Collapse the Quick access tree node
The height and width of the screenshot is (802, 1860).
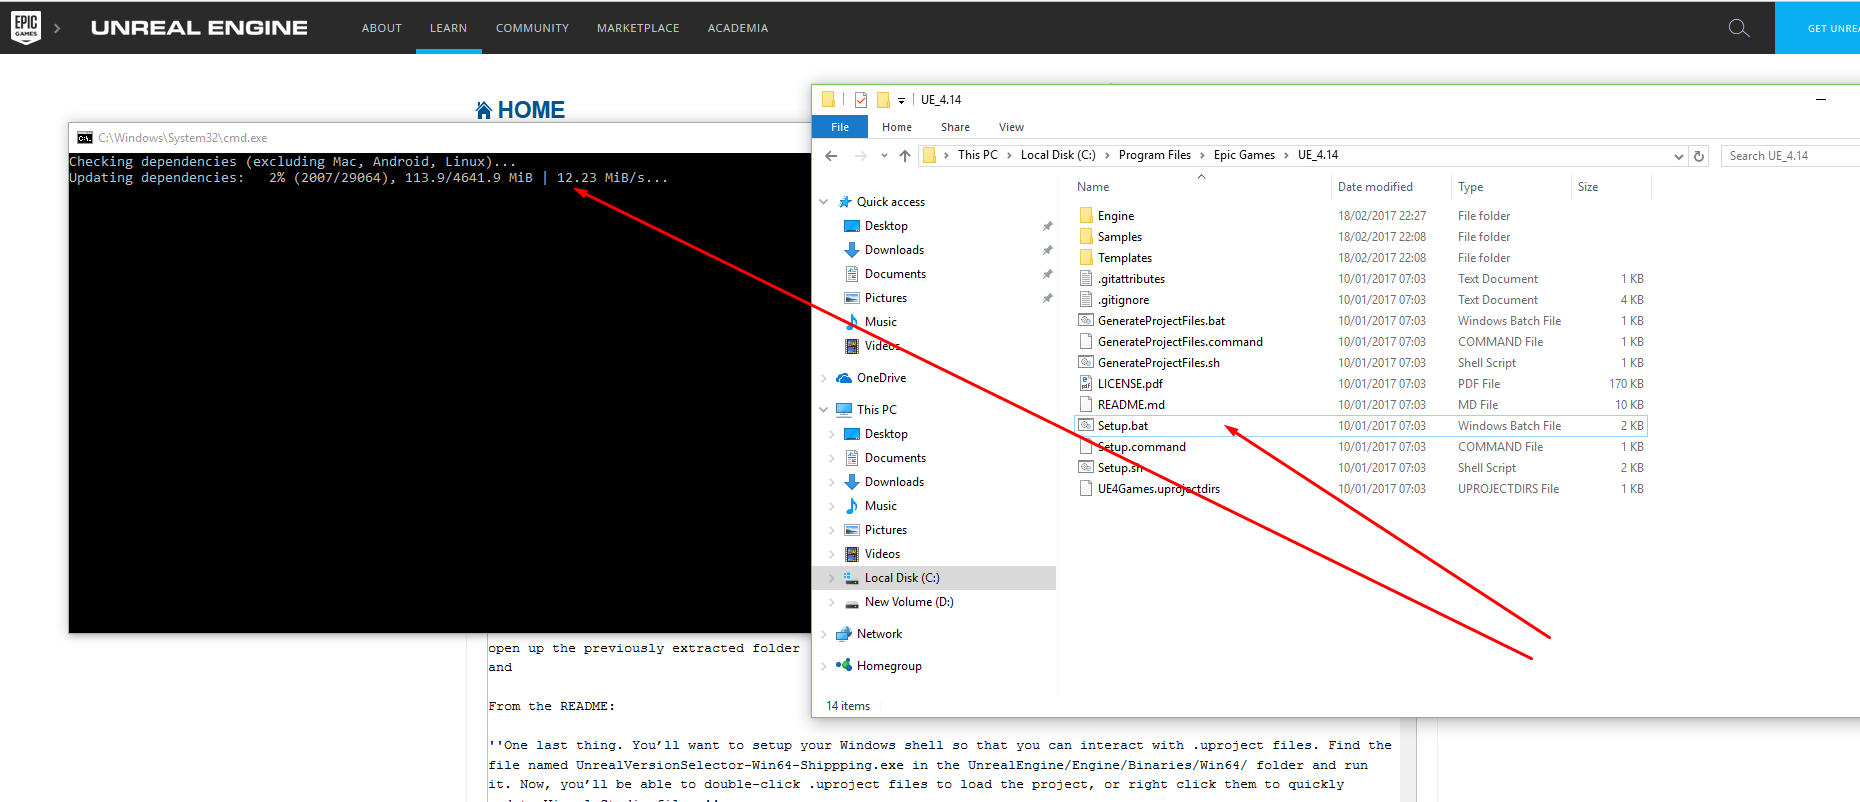tap(824, 202)
